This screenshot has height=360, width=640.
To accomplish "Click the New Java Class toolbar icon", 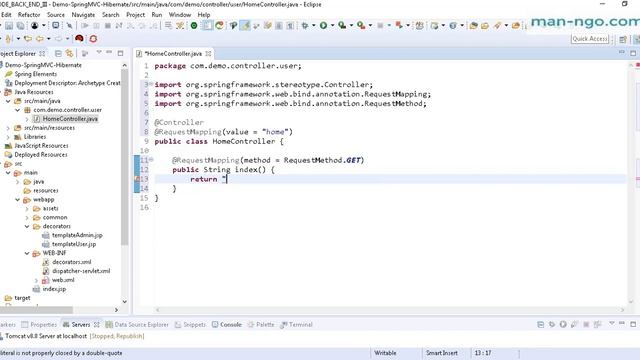I will pos(453,26).
